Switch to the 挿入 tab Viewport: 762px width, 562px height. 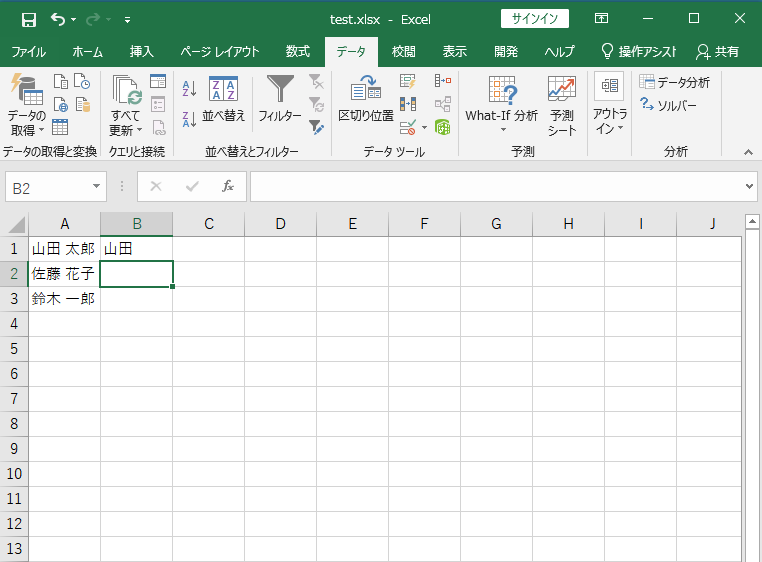141,52
